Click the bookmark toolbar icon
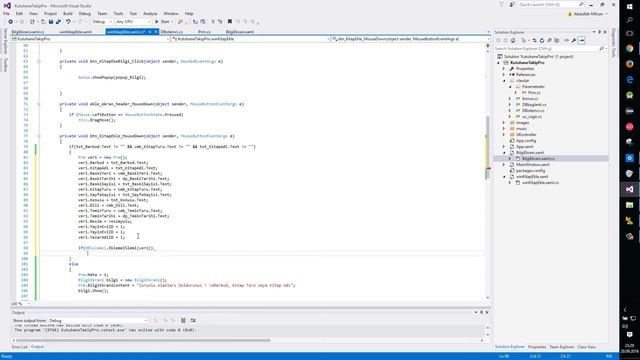Viewport: 640px width, 360px height. (230, 22)
